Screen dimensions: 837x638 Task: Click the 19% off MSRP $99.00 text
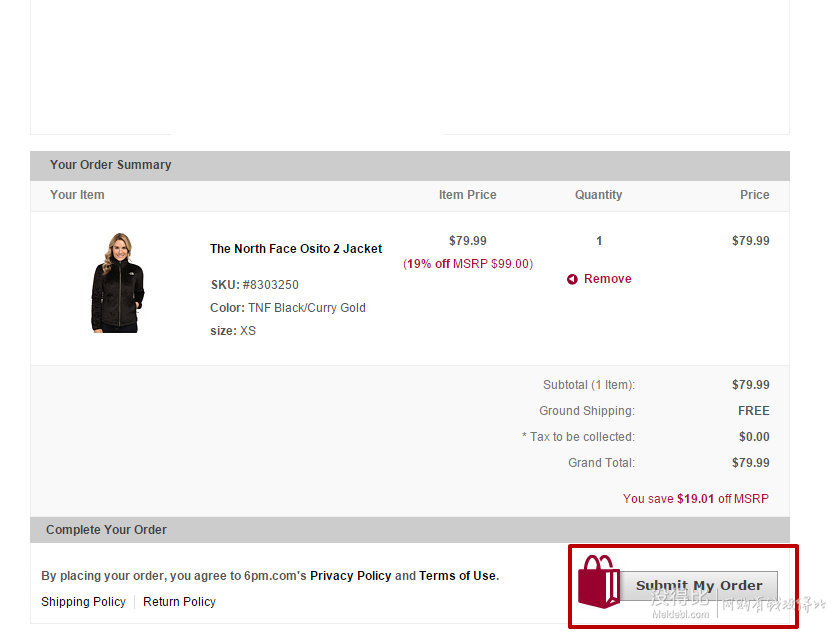point(468,264)
